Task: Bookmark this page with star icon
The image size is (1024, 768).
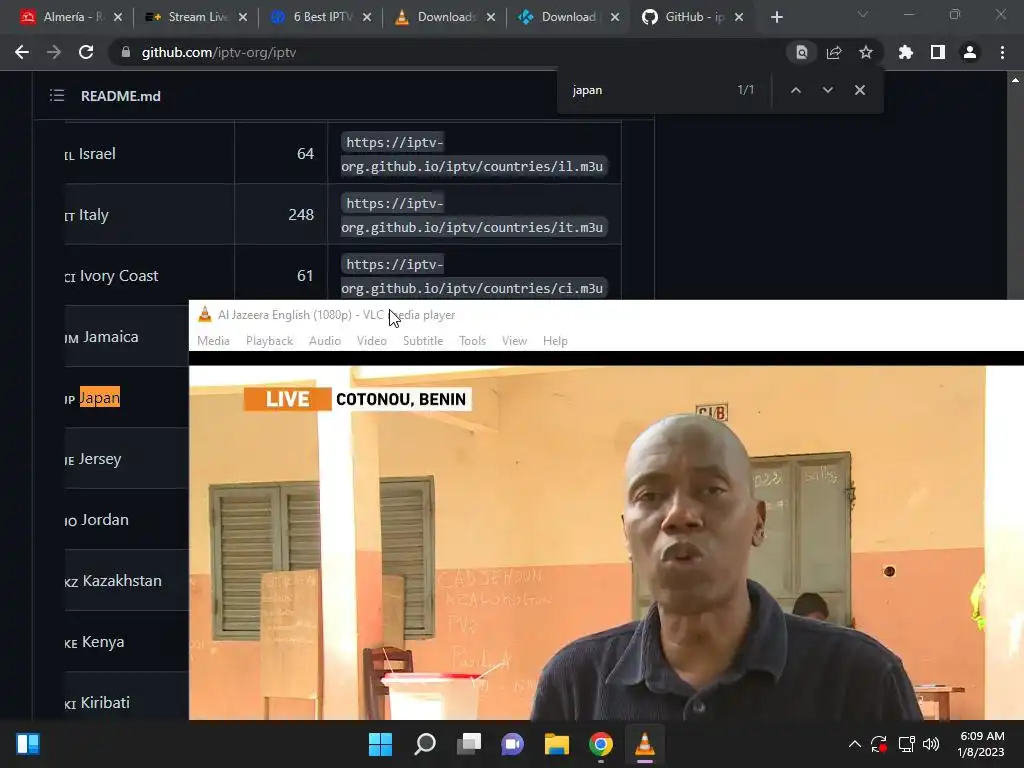Action: click(866, 52)
